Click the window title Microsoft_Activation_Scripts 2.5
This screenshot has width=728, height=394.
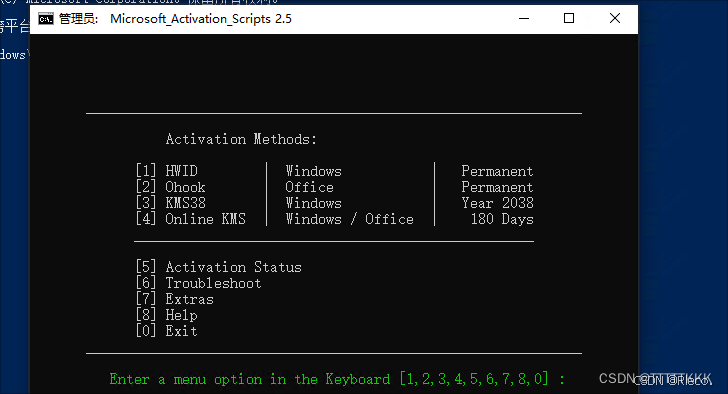(x=201, y=19)
